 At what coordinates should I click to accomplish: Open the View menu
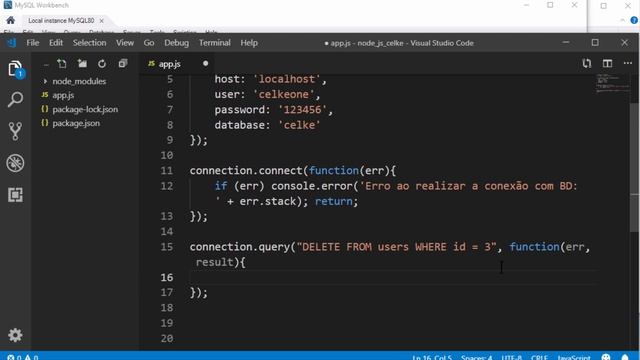pyautogui.click(x=124, y=43)
